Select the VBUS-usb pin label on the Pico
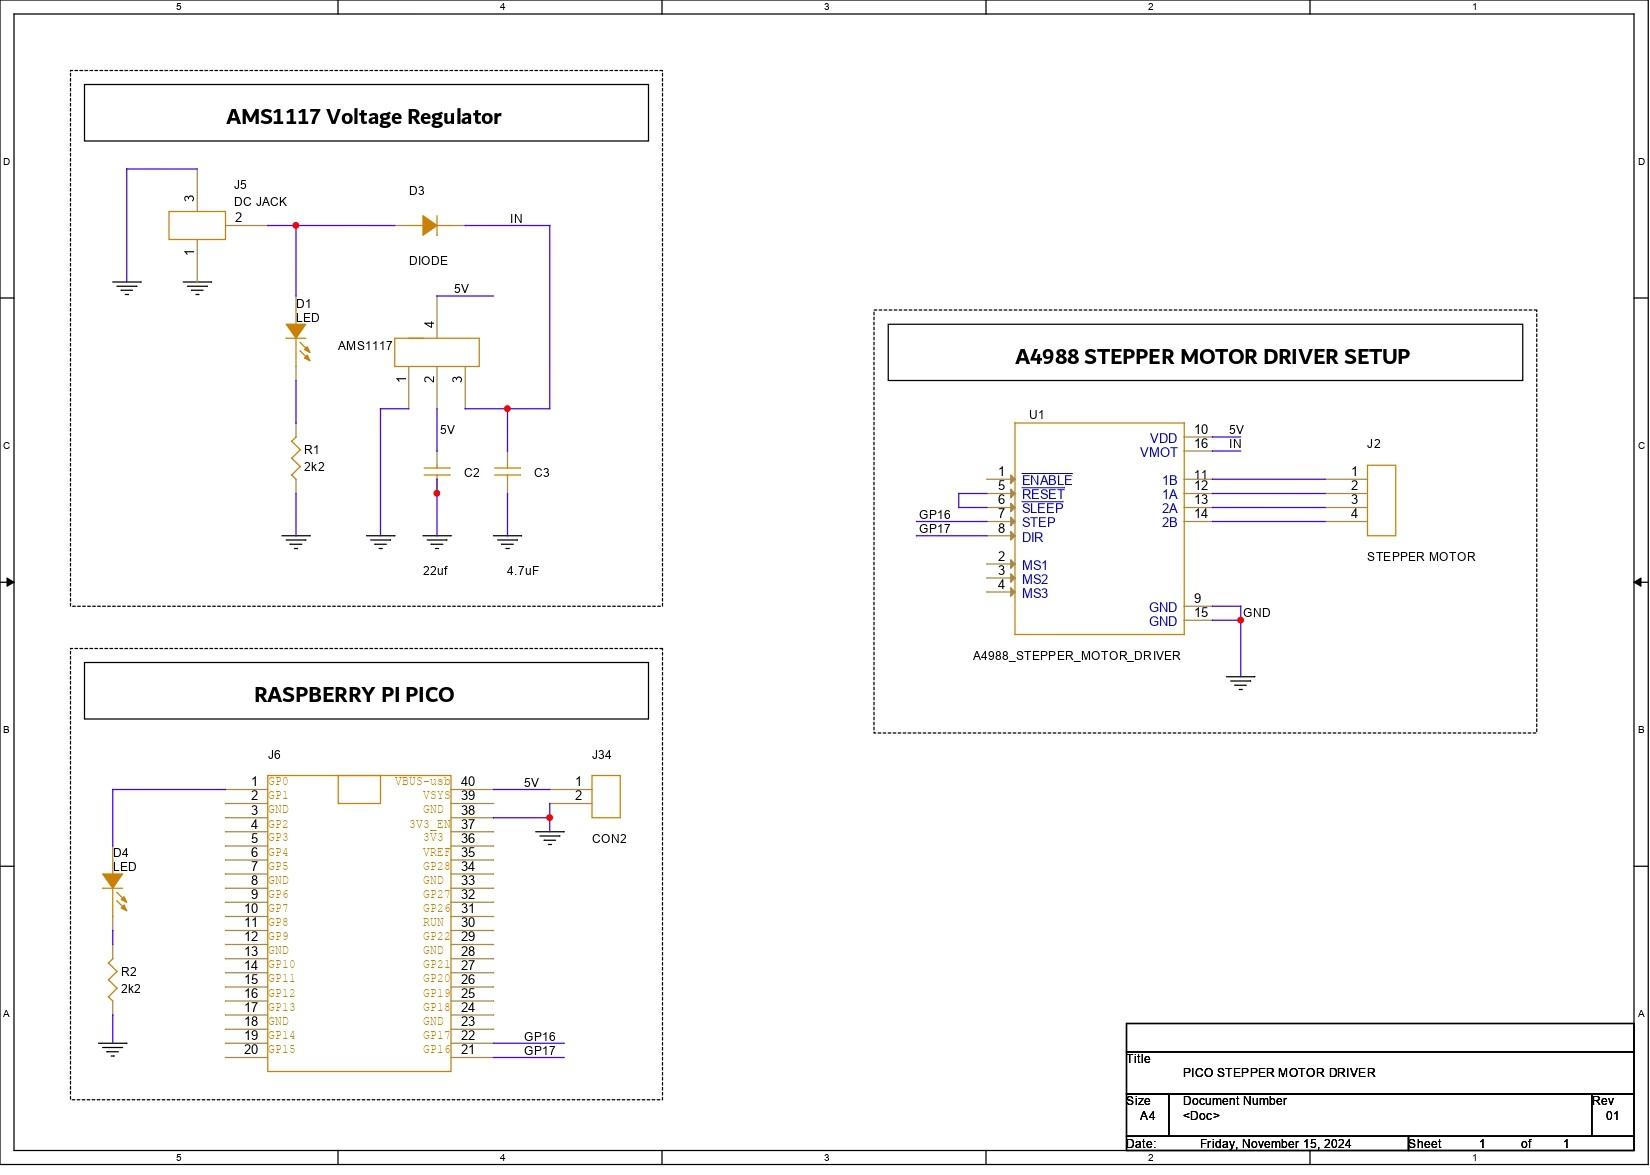 pos(422,781)
